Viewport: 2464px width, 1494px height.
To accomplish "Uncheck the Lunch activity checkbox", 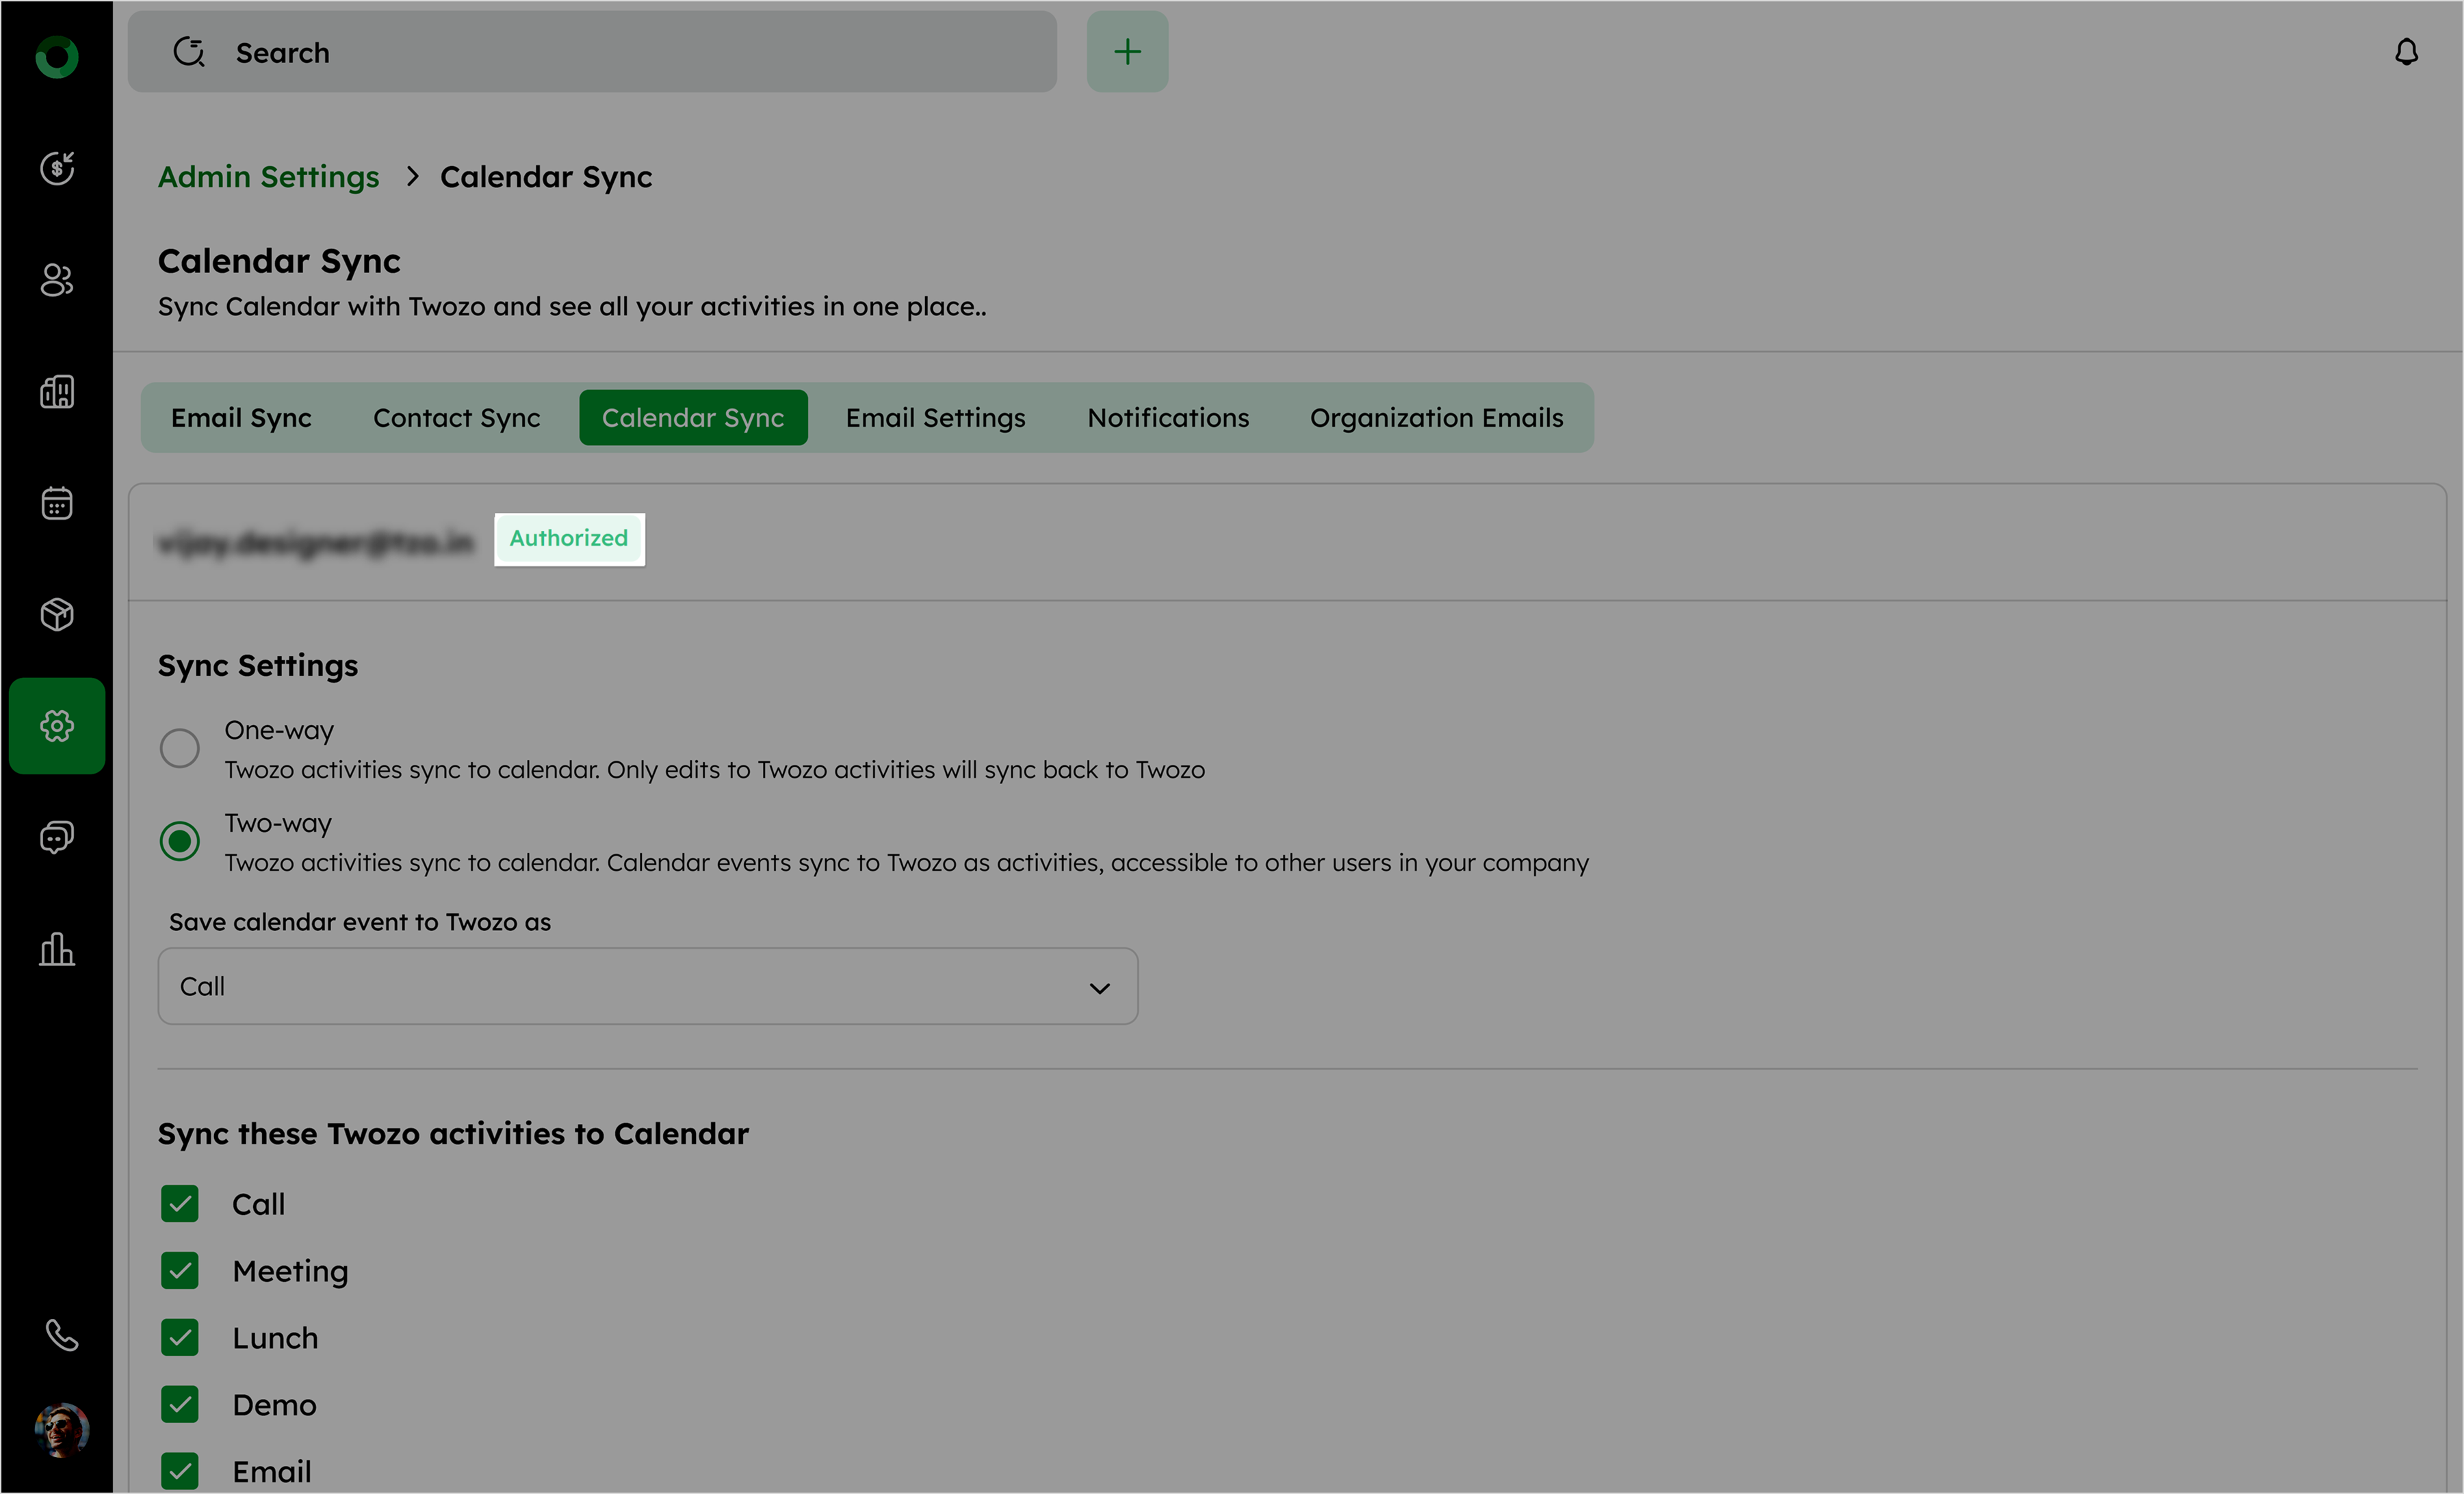I will pyautogui.click(x=180, y=1338).
